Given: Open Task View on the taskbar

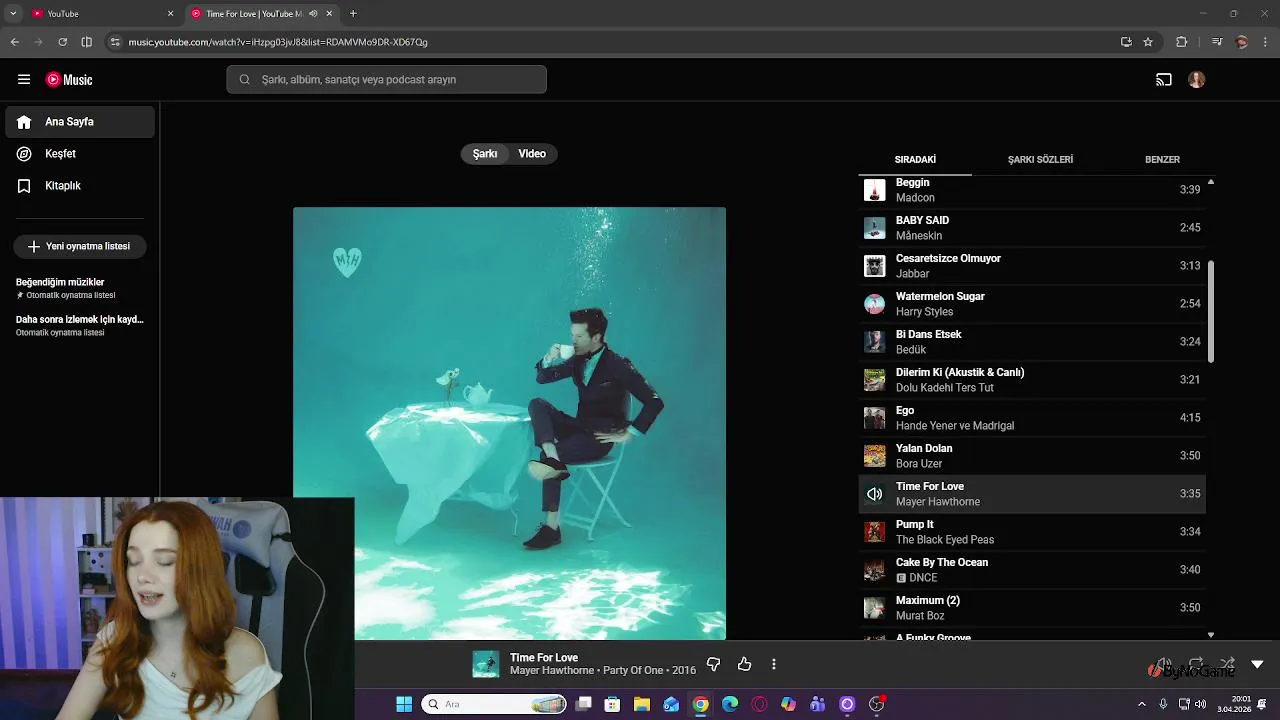Looking at the screenshot, I should (x=584, y=704).
